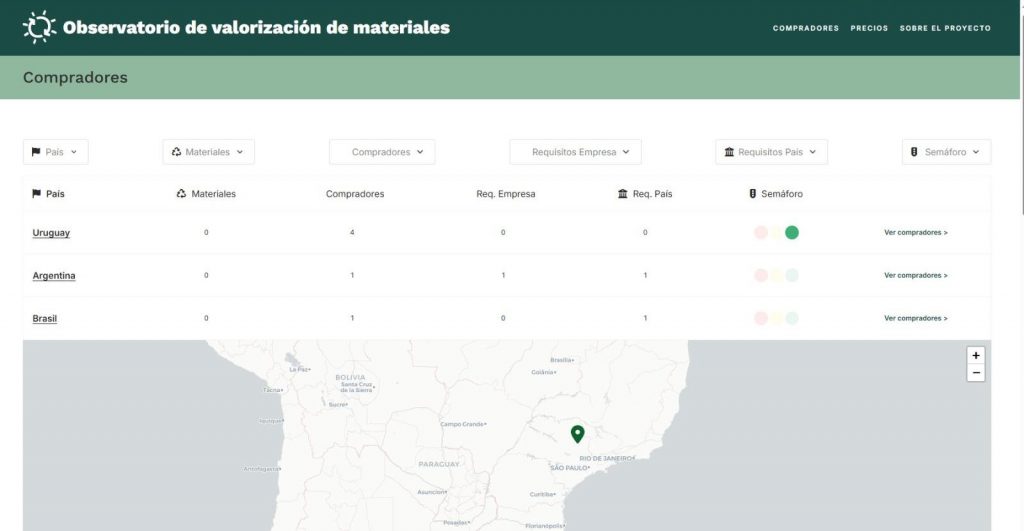This screenshot has height=531, width=1024.
Task: Click the red semaphore light for Brasil
Action: pyautogui.click(x=761, y=318)
